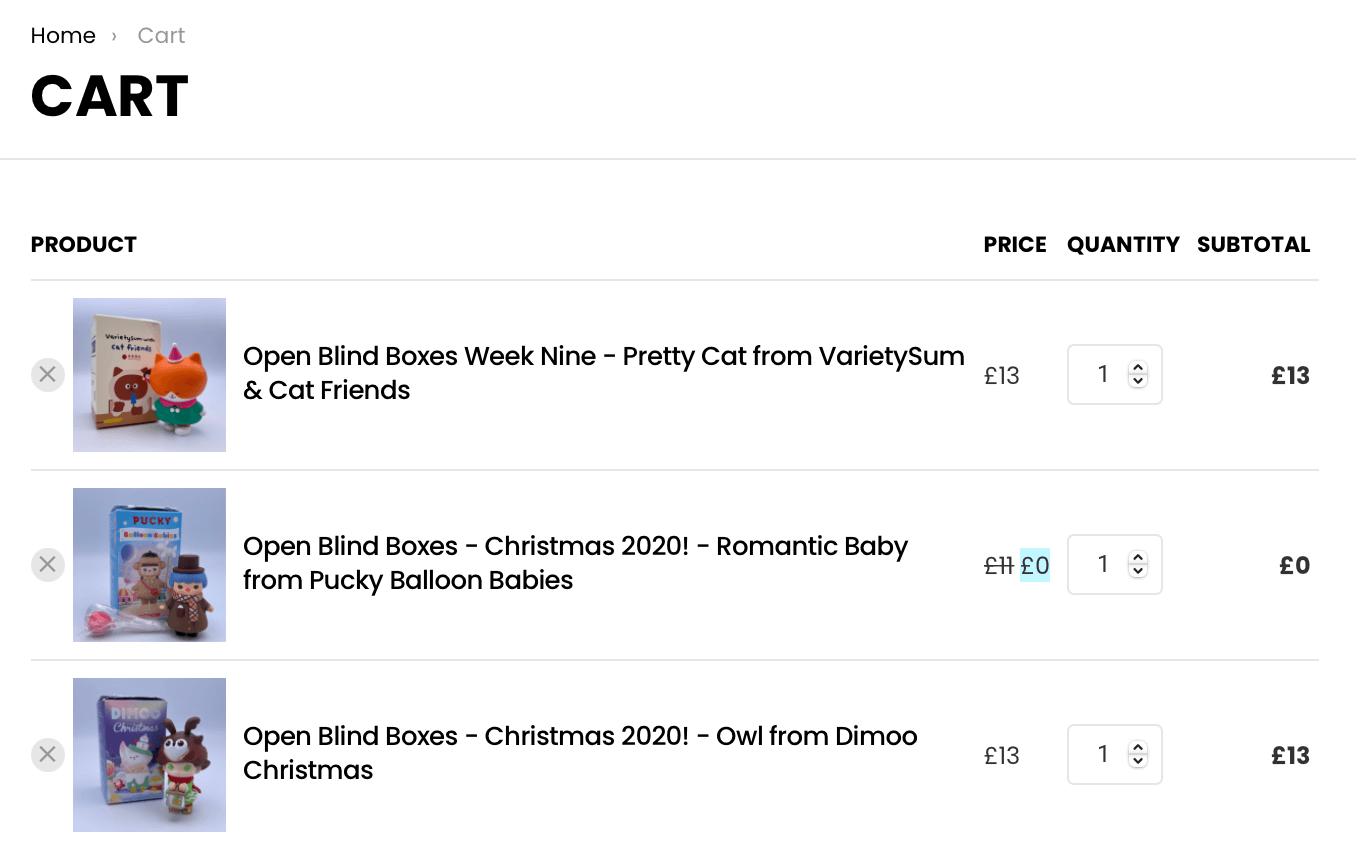Increase quantity of Romantic Baby item
The height and width of the screenshot is (842, 1356).
pyautogui.click(x=1138, y=558)
